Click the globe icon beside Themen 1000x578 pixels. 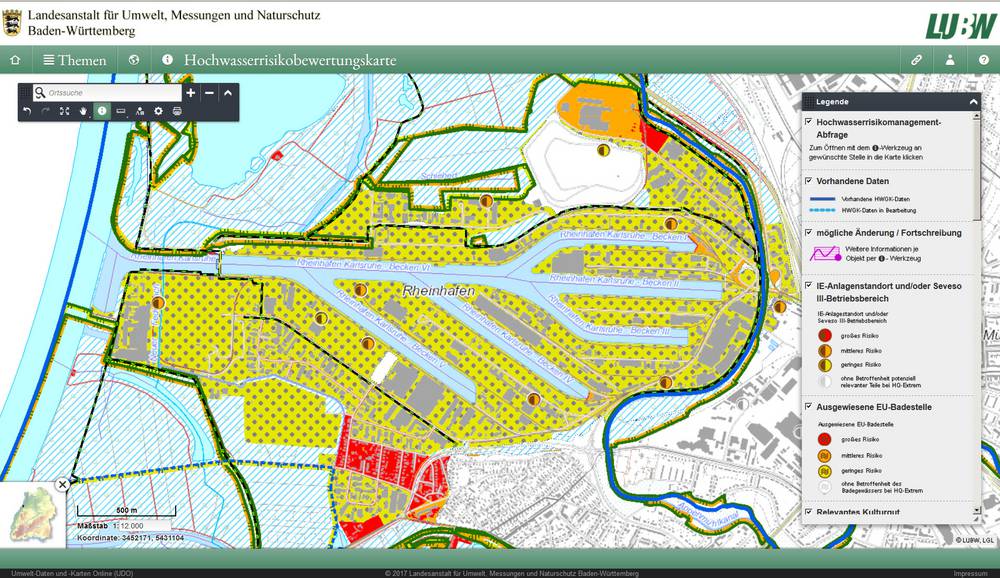pyautogui.click(x=135, y=60)
